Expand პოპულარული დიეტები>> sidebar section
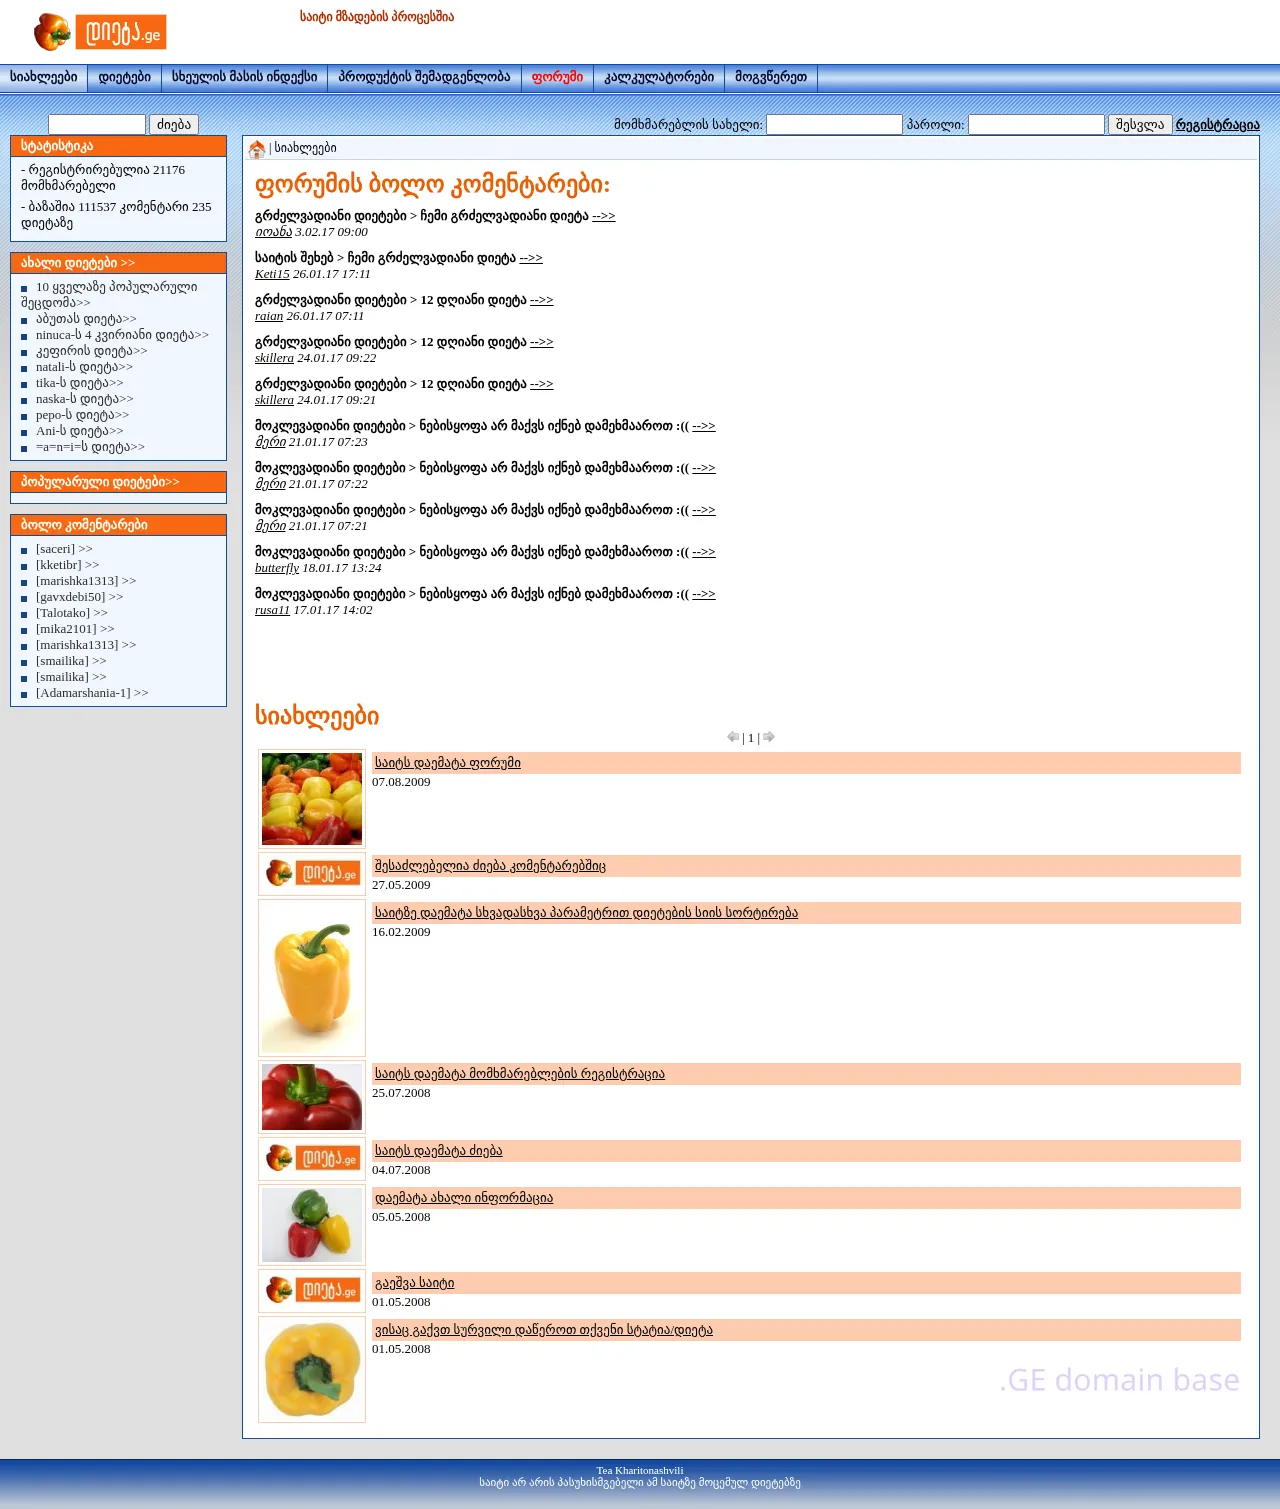 click(x=100, y=482)
